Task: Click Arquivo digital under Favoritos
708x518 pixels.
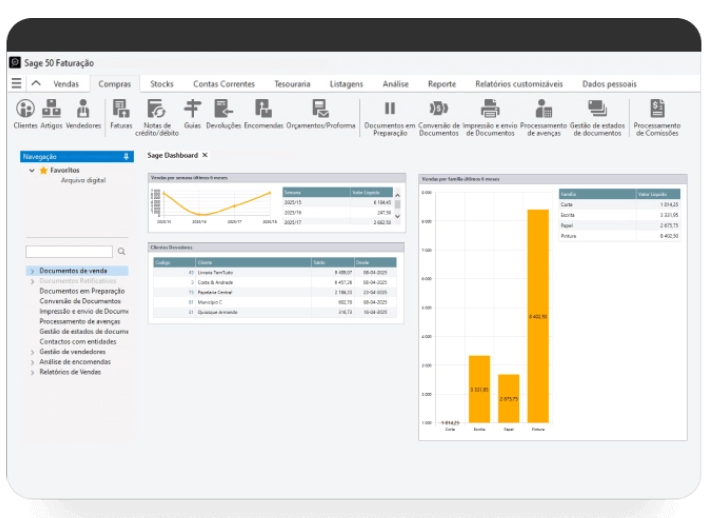Action: coord(83,181)
